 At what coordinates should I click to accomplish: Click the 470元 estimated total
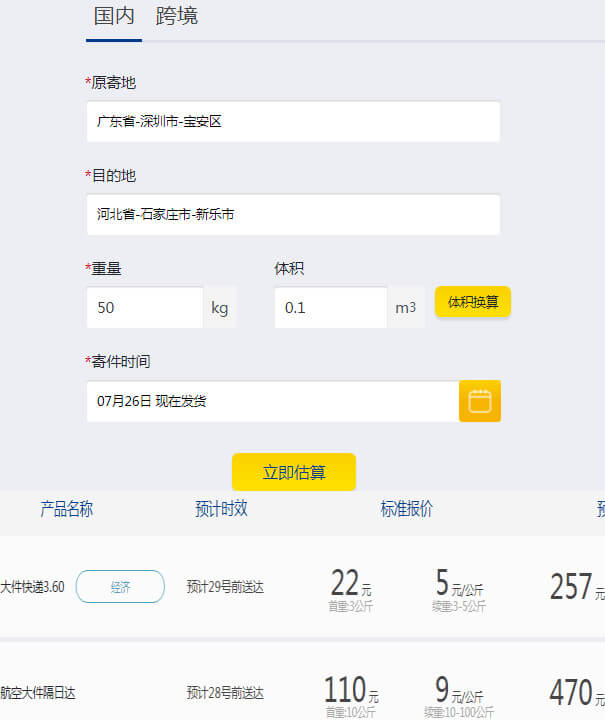click(577, 692)
